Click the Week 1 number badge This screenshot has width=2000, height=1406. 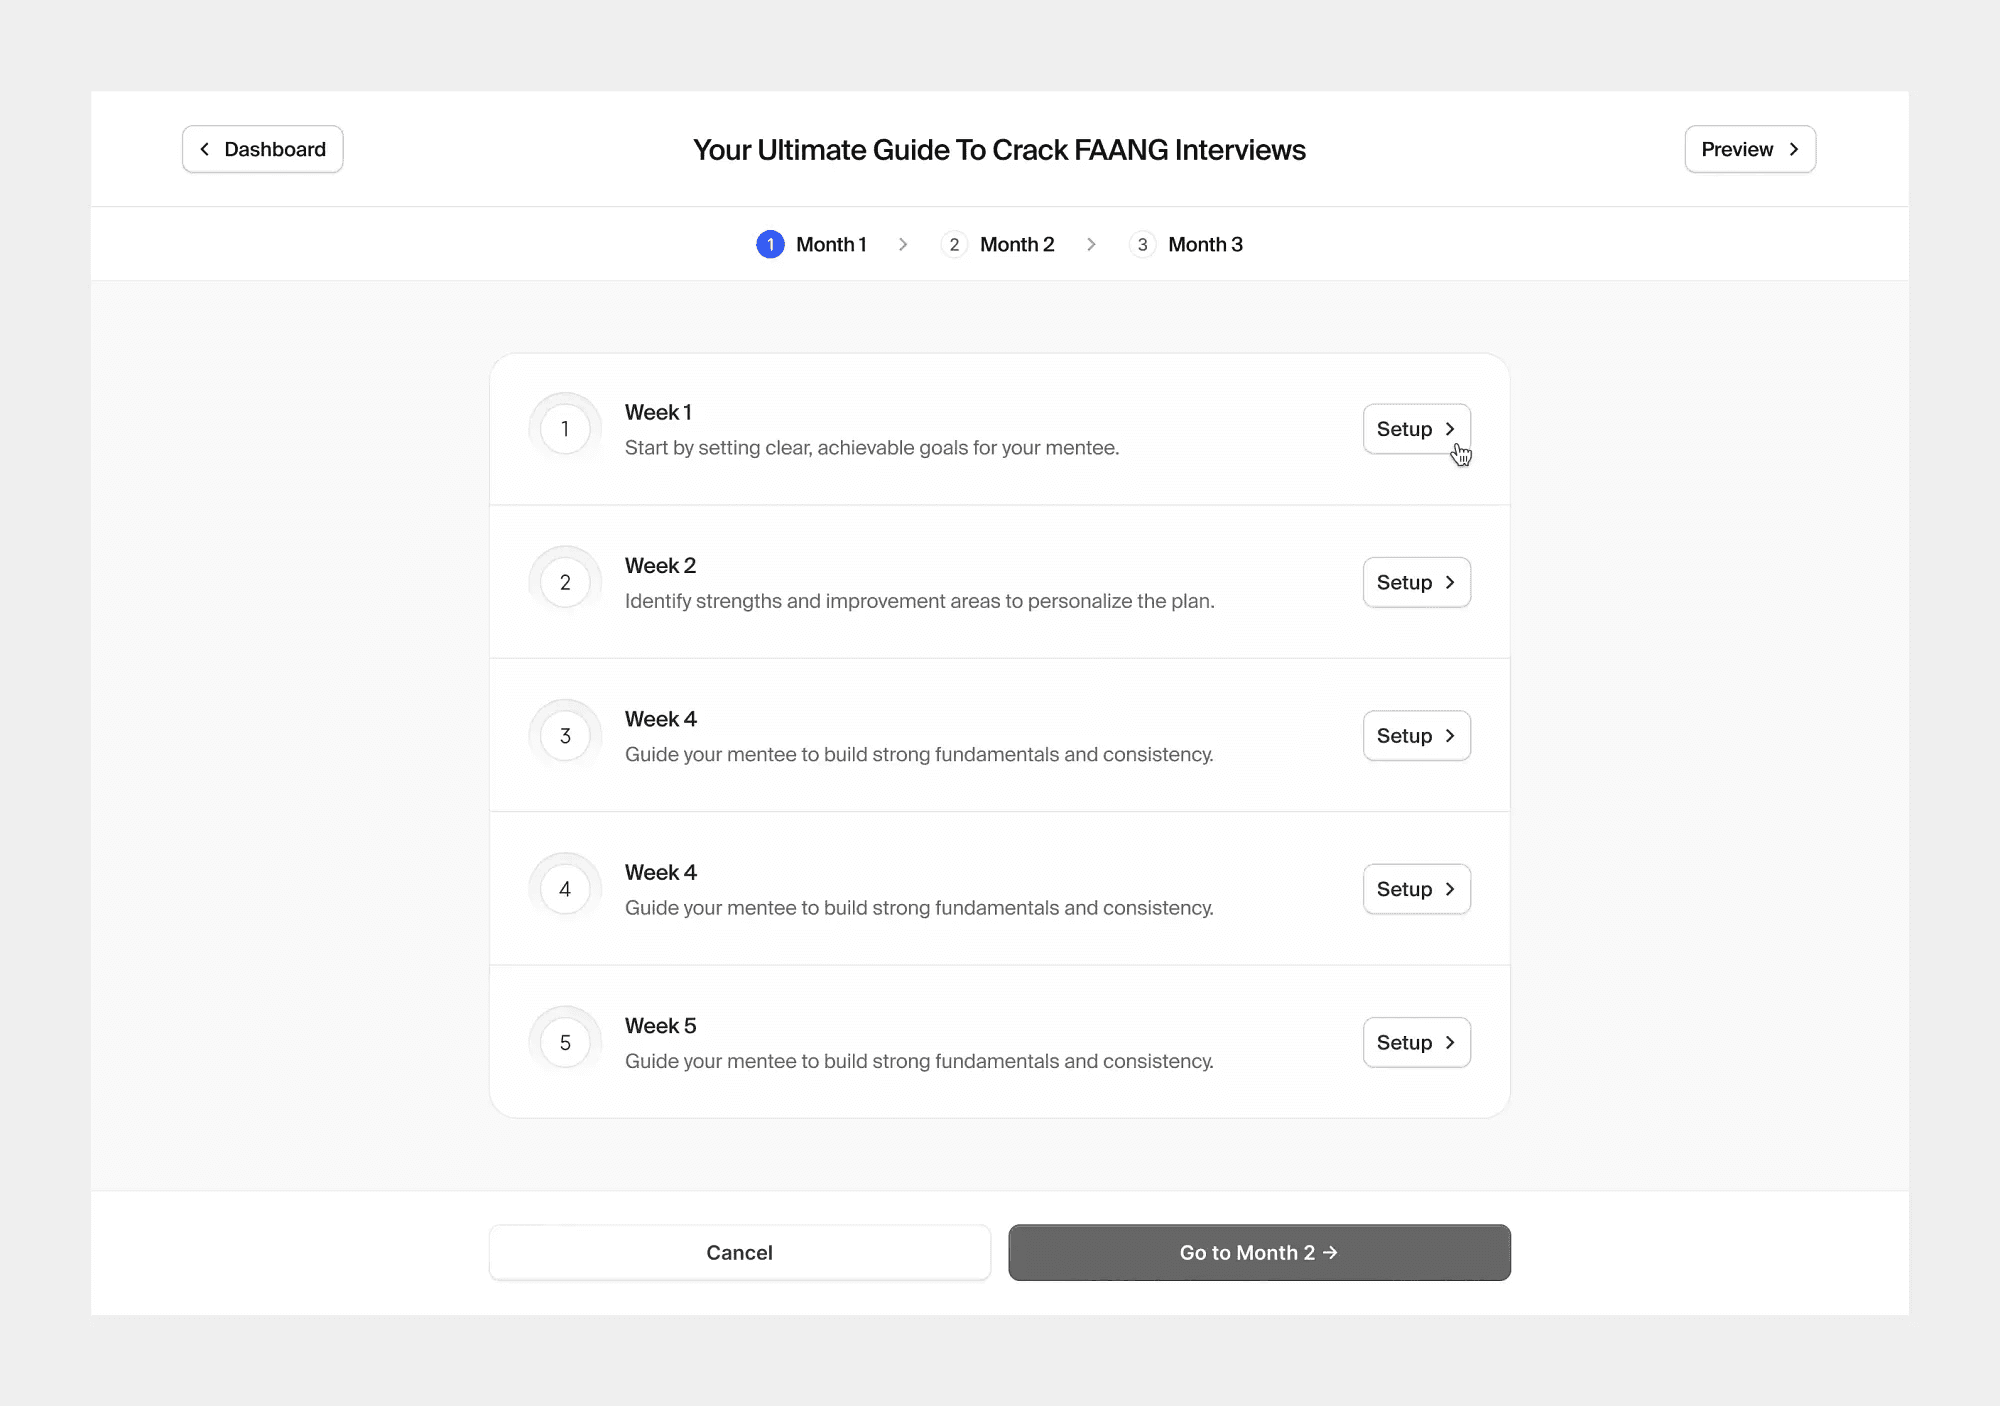[x=565, y=429]
